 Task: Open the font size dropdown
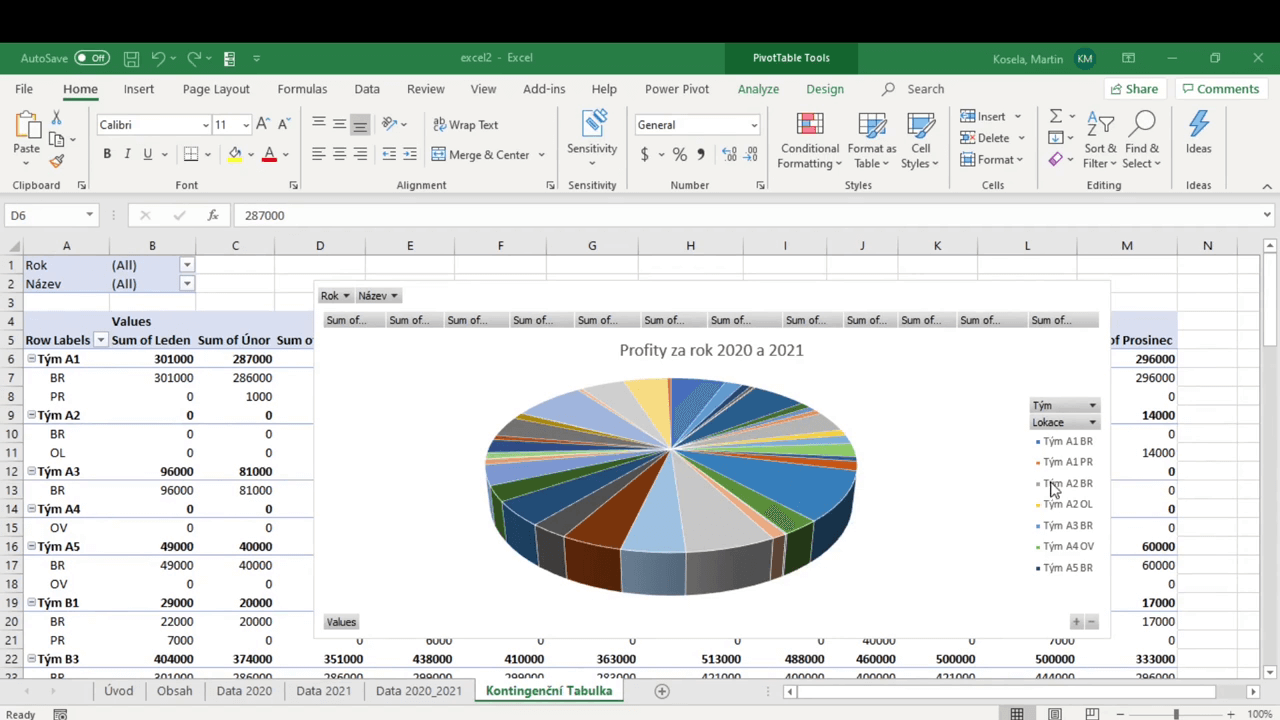(x=245, y=125)
